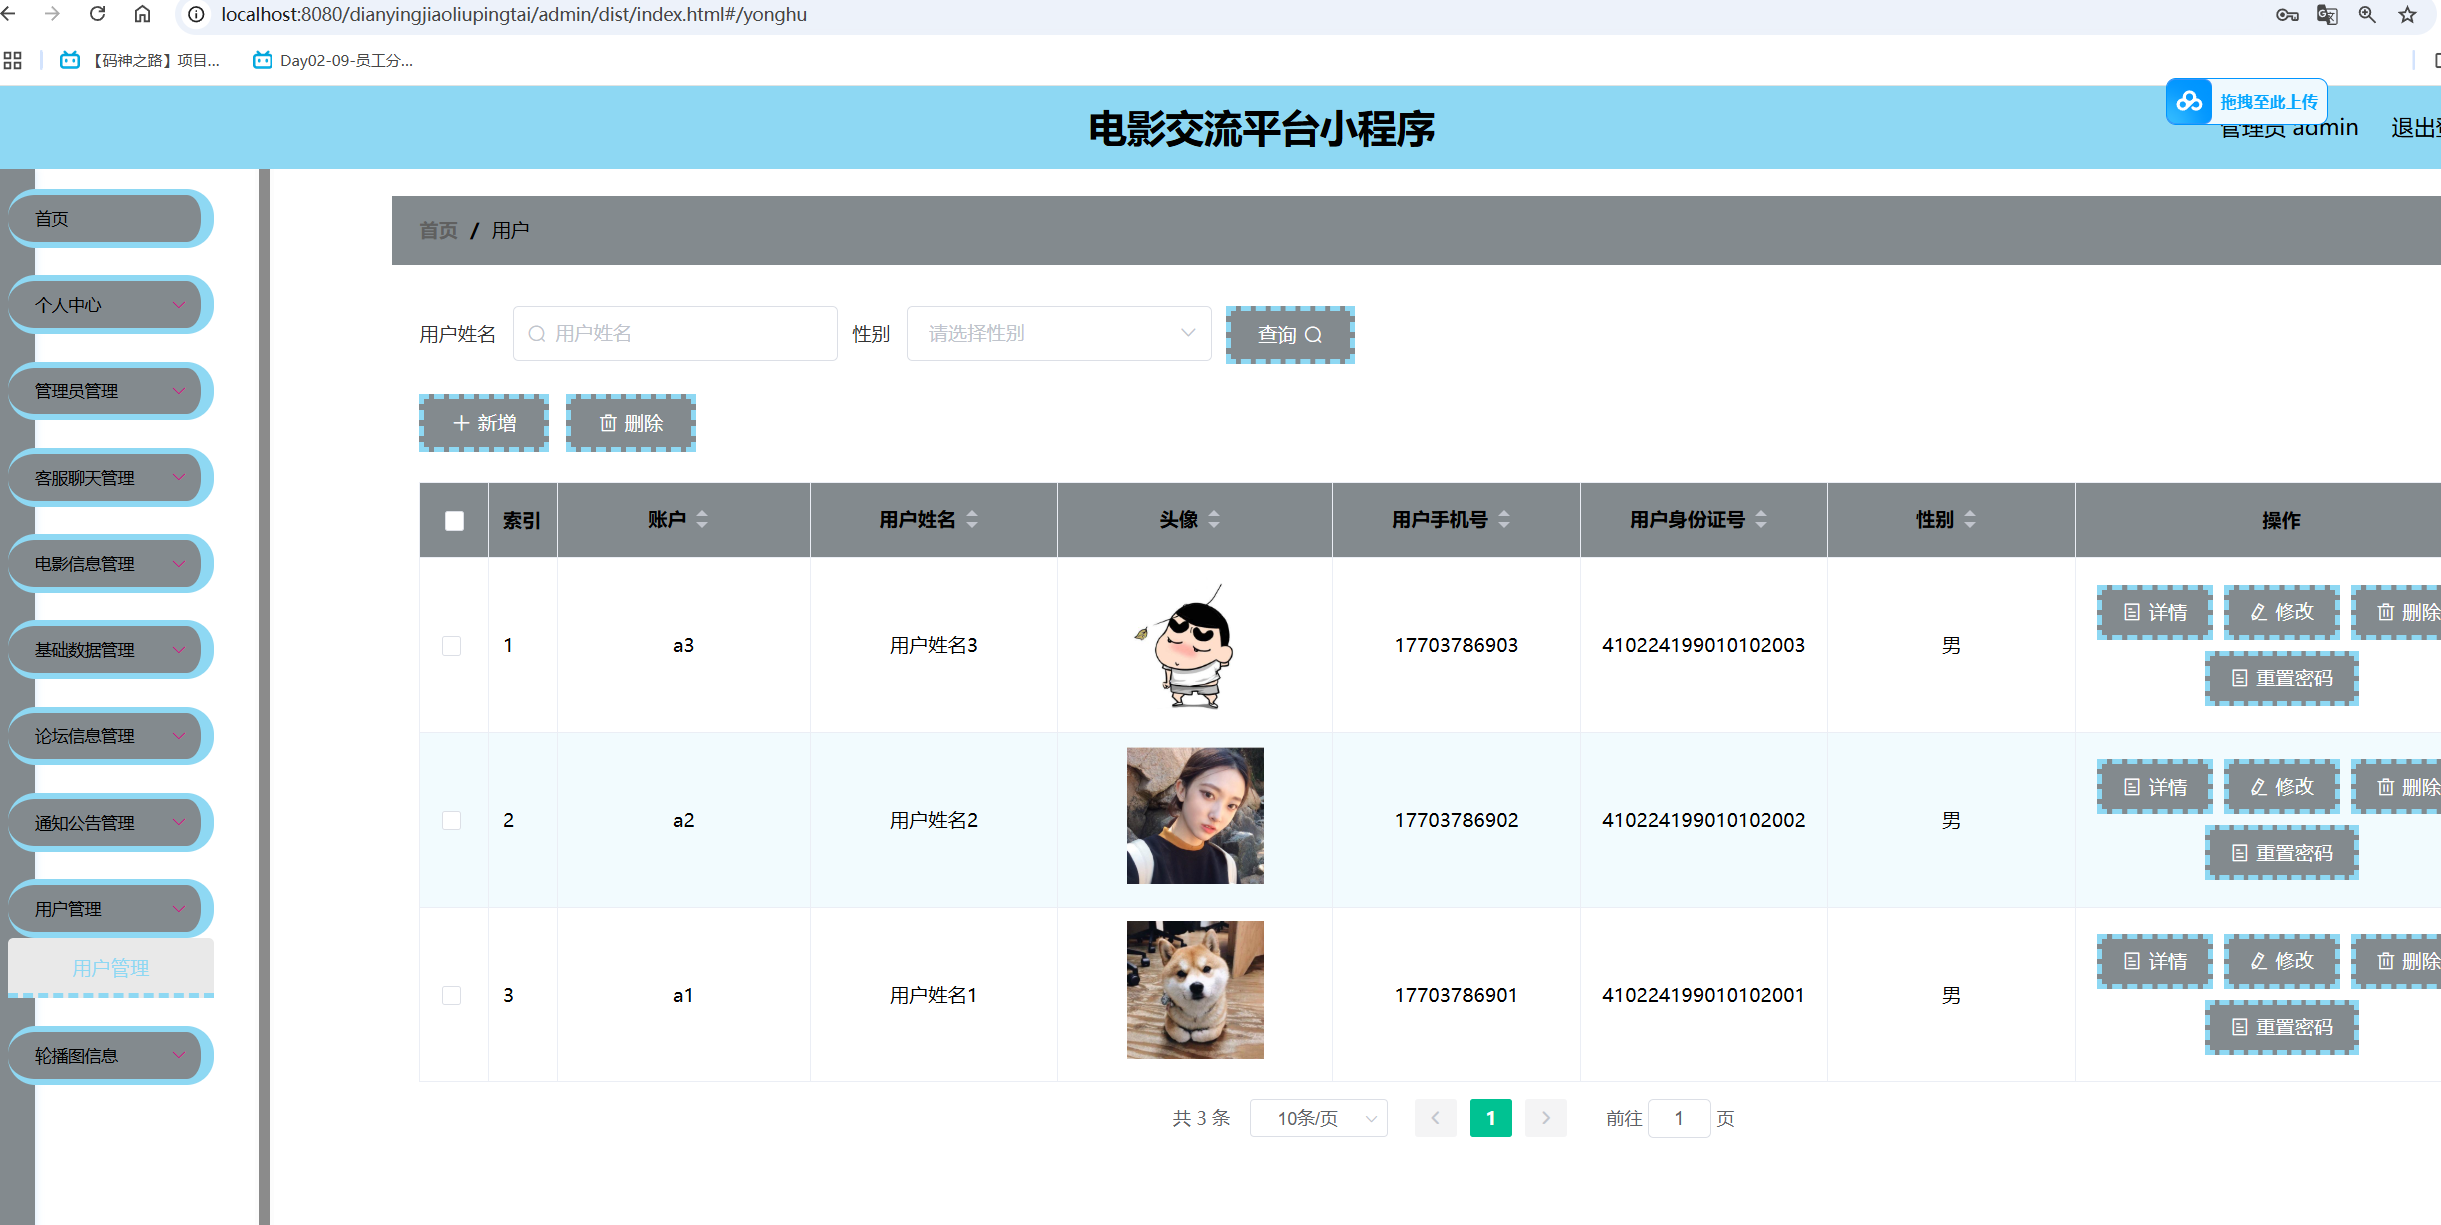2441x1225 pixels.
Task: Open the translate page icon
Action: tap(2327, 15)
